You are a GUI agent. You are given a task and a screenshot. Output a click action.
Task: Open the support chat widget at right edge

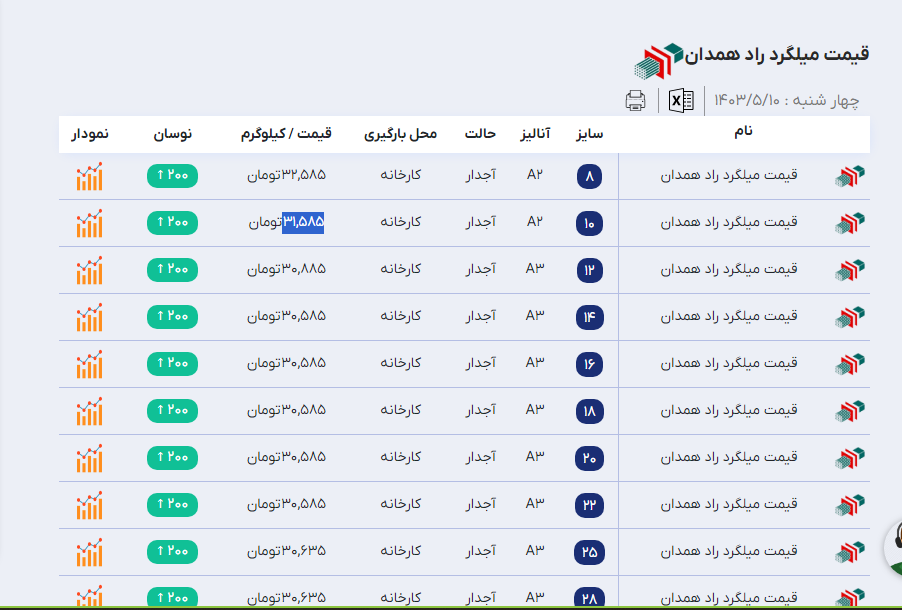(x=893, y=547)
